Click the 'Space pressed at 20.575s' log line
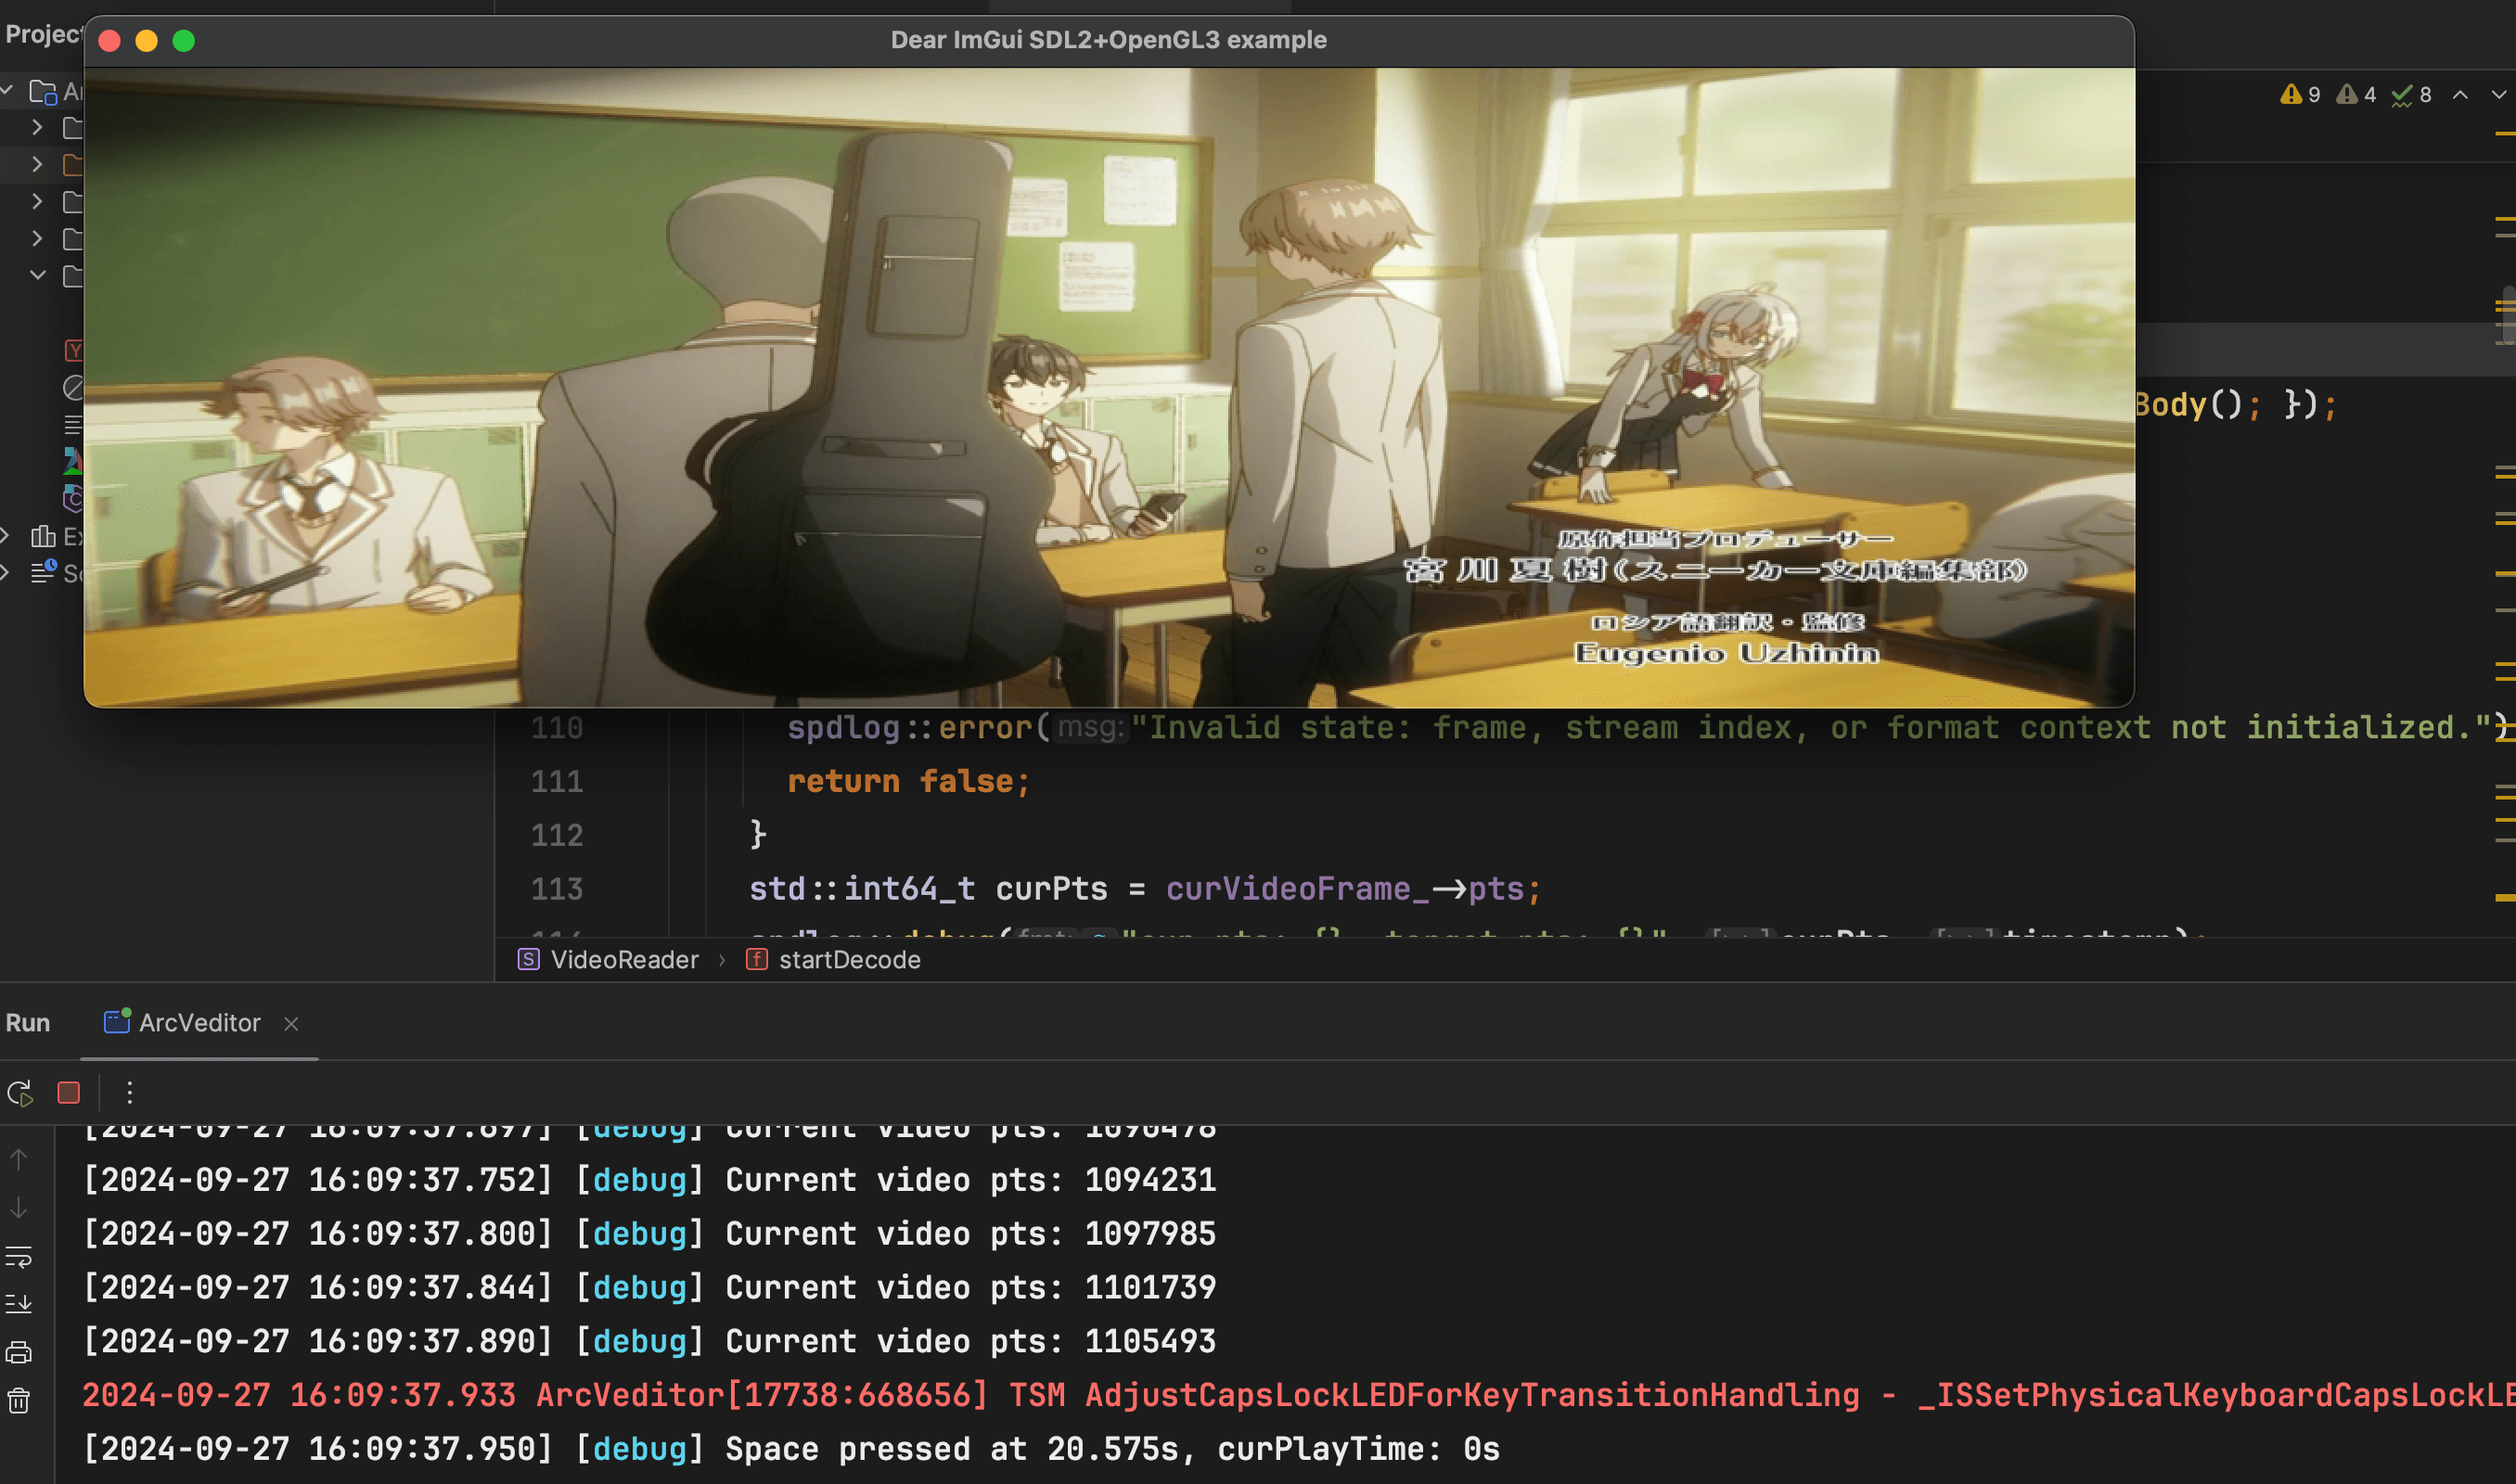 (791, 1449)
